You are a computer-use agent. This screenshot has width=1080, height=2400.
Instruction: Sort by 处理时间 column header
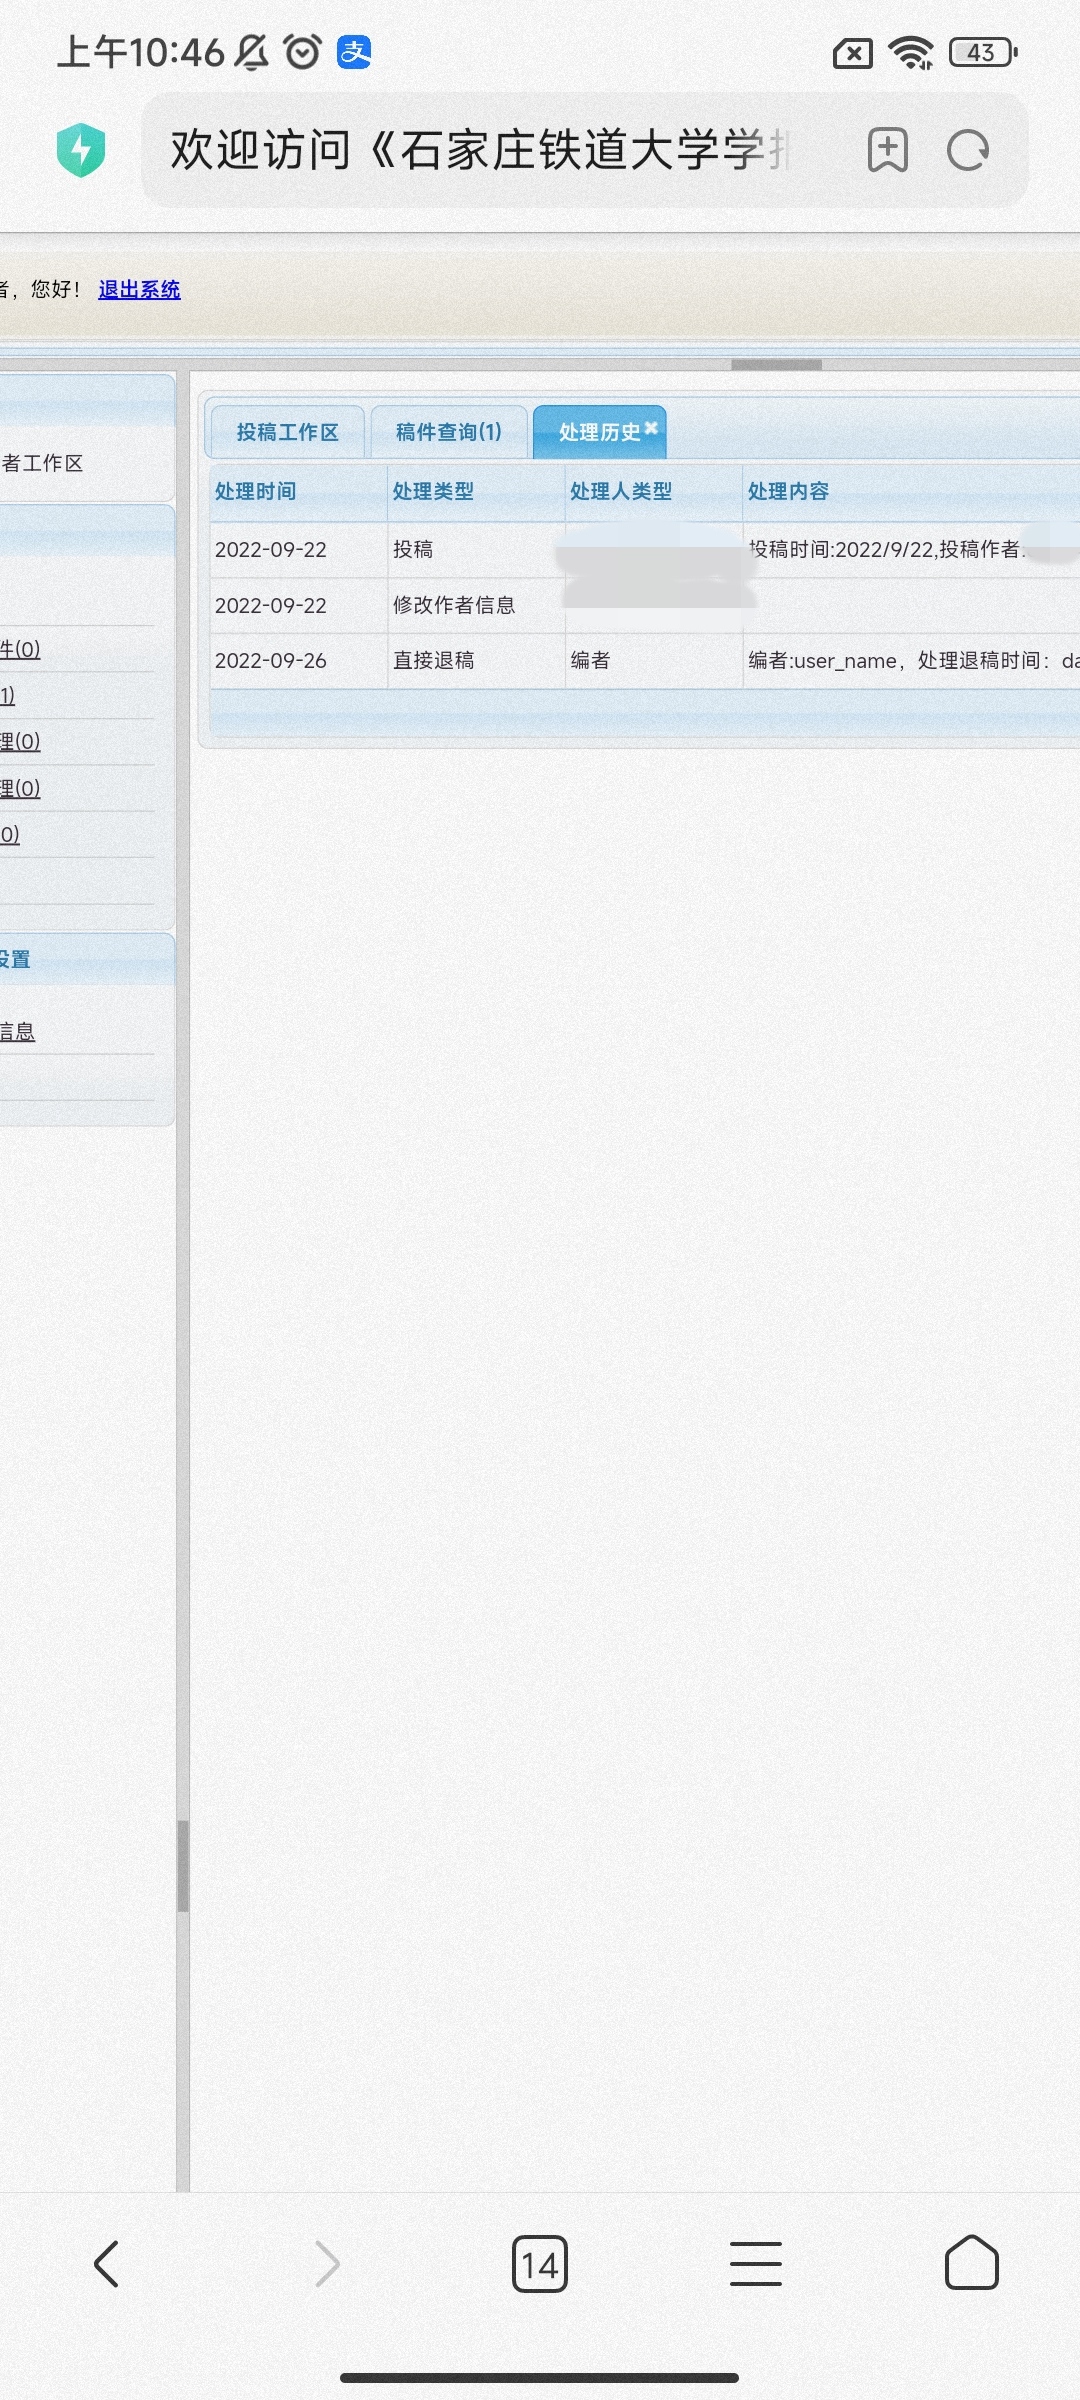256,491
